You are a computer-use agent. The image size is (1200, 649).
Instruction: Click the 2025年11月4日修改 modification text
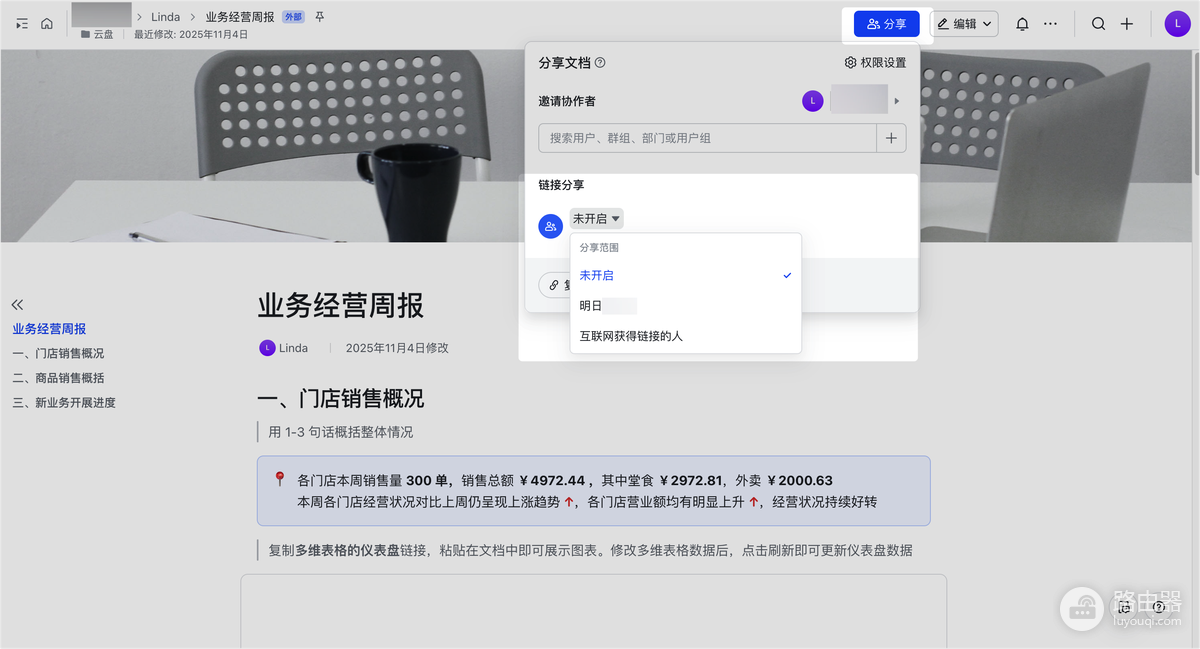[x=397, y=348]
